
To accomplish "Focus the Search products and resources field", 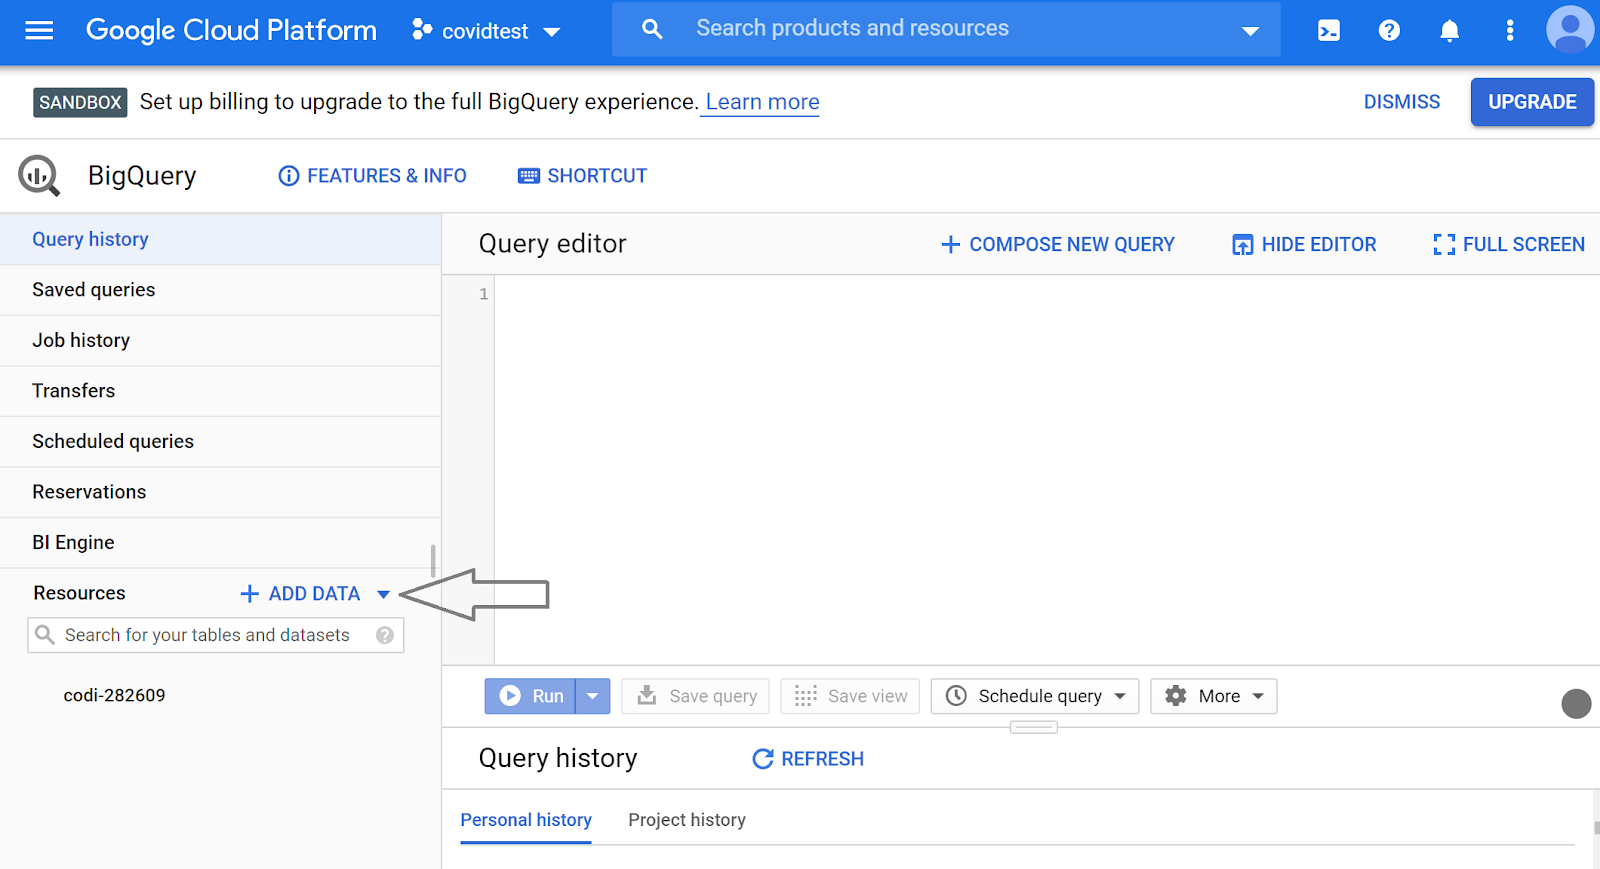I will click(945, 29).
